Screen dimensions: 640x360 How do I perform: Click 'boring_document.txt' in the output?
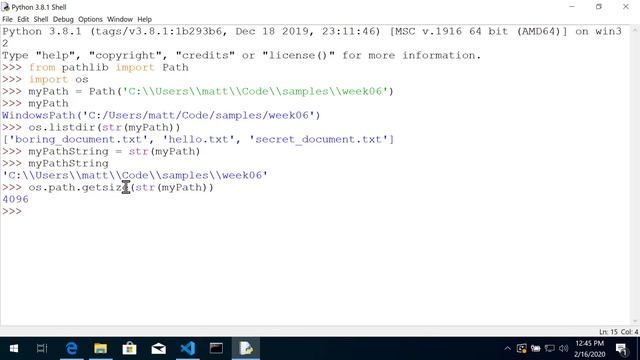coord(78,140)
